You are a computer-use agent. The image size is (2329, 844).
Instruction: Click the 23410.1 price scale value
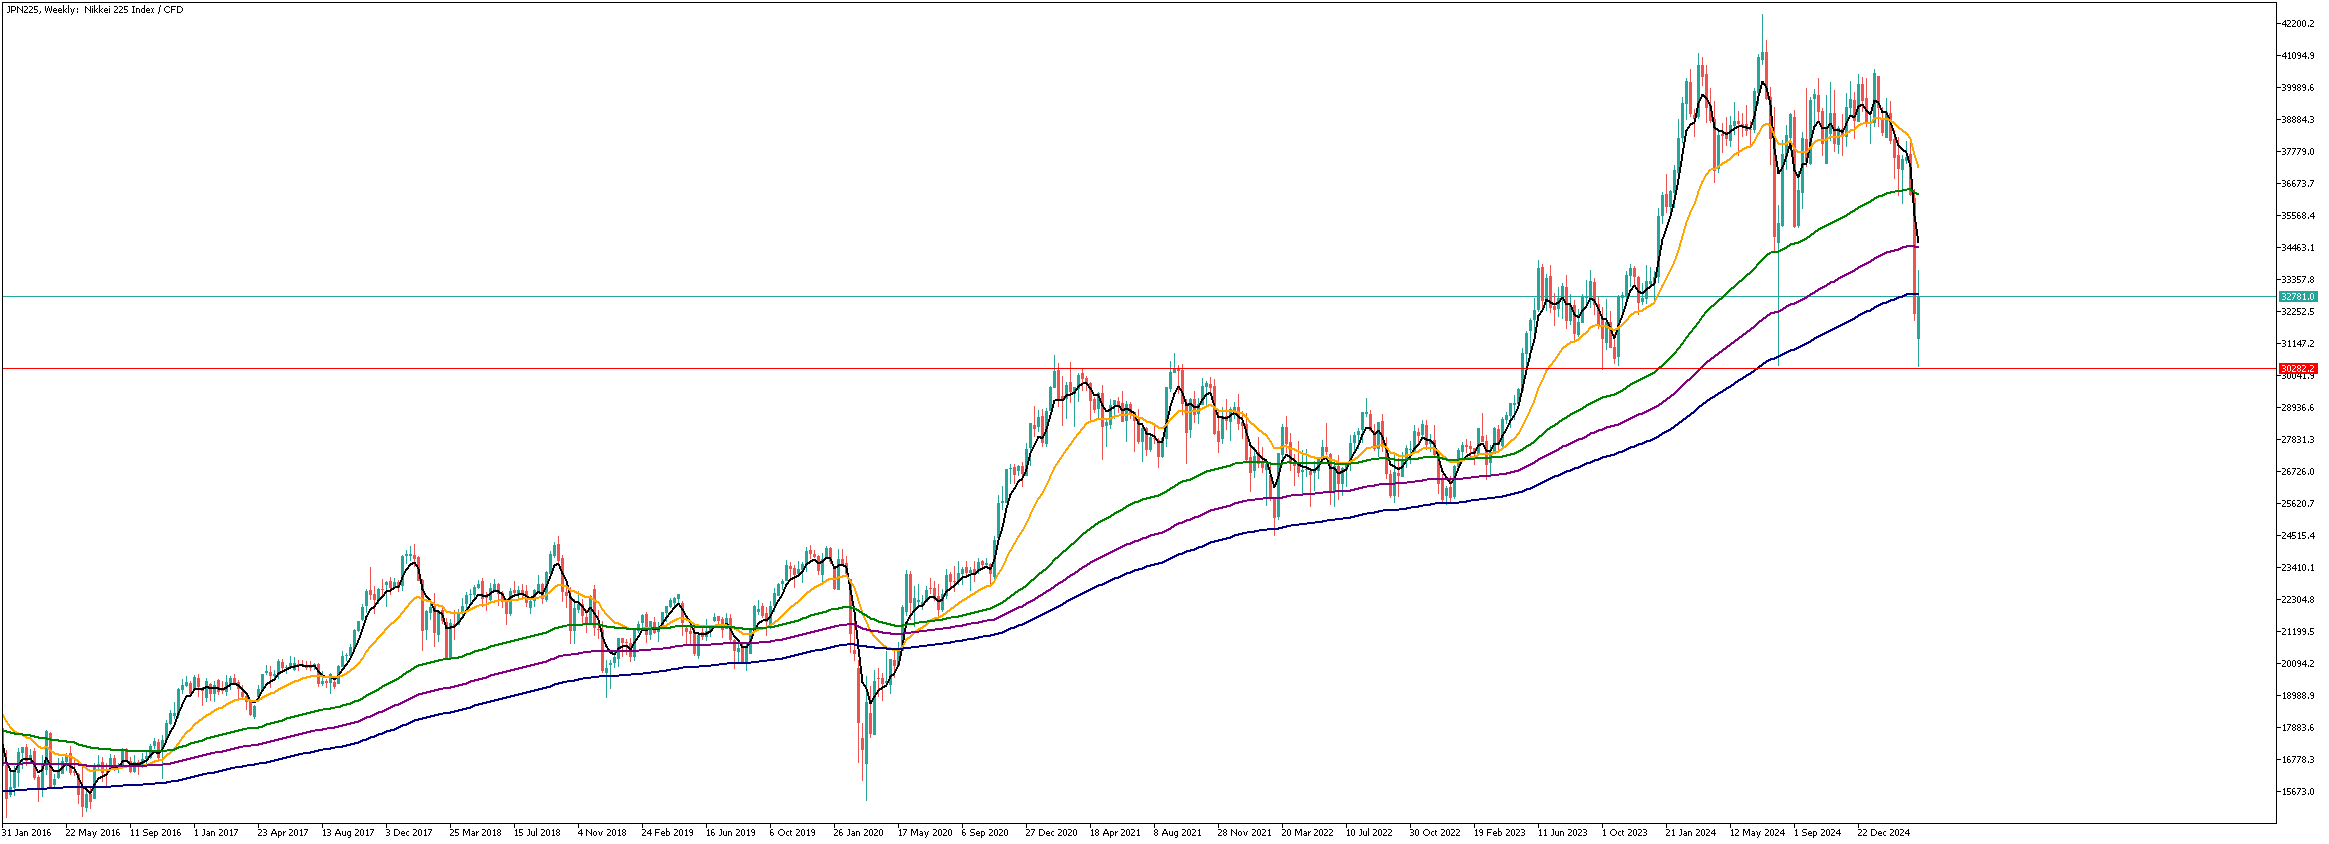pos(2297,568)
